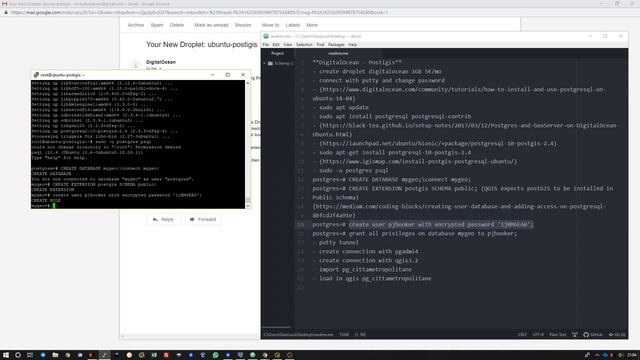This screenshot has width=640, height=360.
Task: Open the volume control in system tray
Action: coord(620,355)
